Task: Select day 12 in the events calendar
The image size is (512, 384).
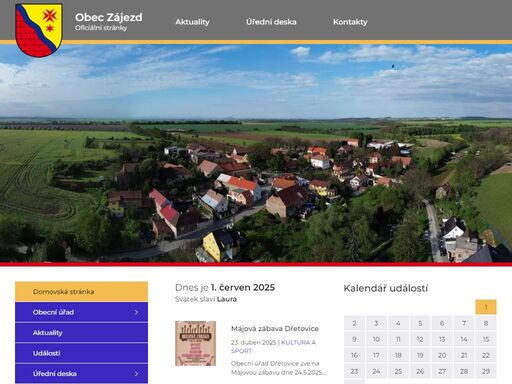Action: [420, 339]
